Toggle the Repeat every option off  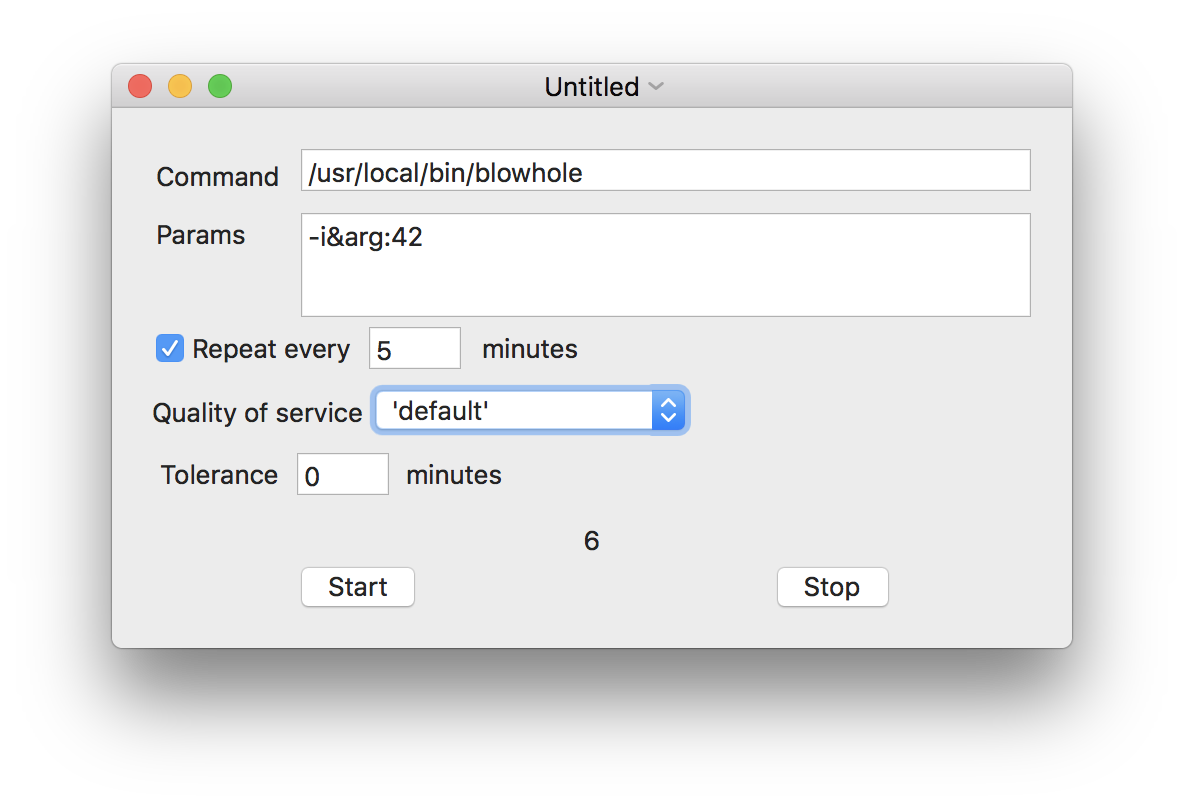pyautogui.click(x=169, y=348)
